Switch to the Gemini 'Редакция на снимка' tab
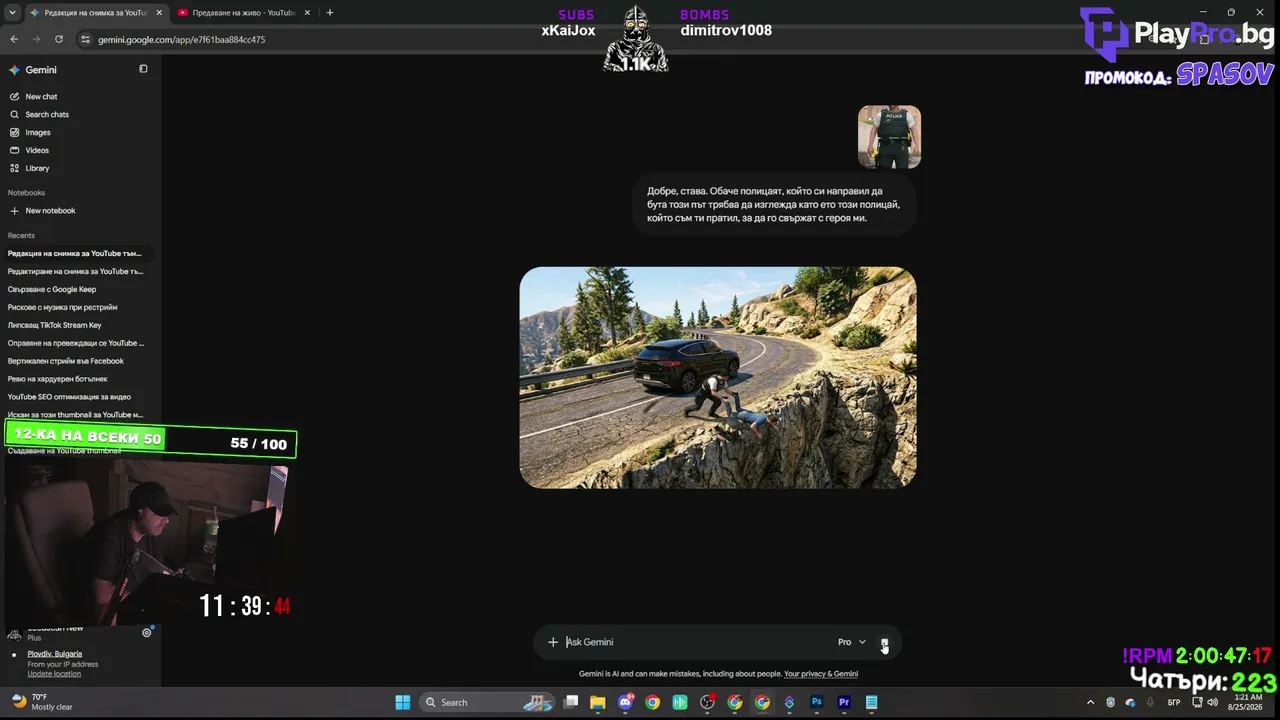 click(95, 13)
